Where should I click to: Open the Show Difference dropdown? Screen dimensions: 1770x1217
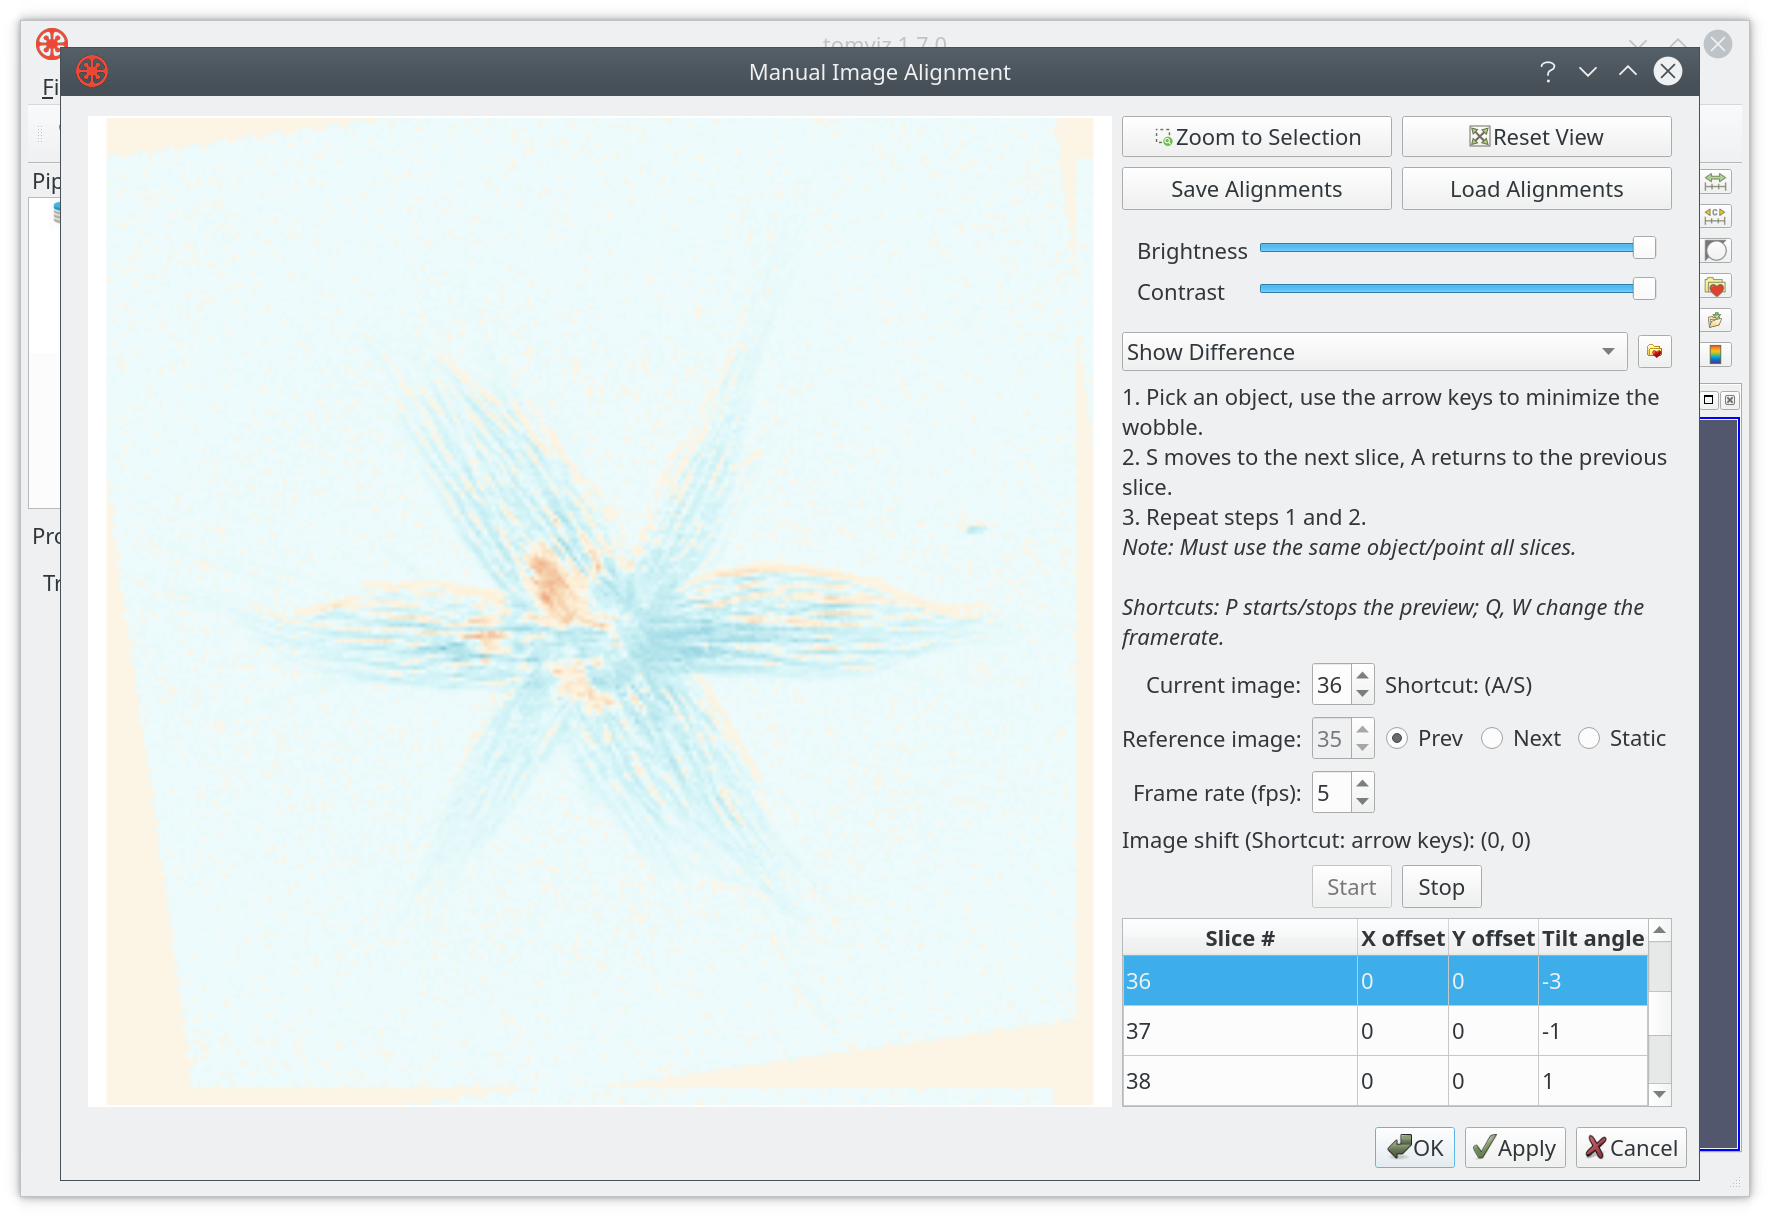point(1375,352)
